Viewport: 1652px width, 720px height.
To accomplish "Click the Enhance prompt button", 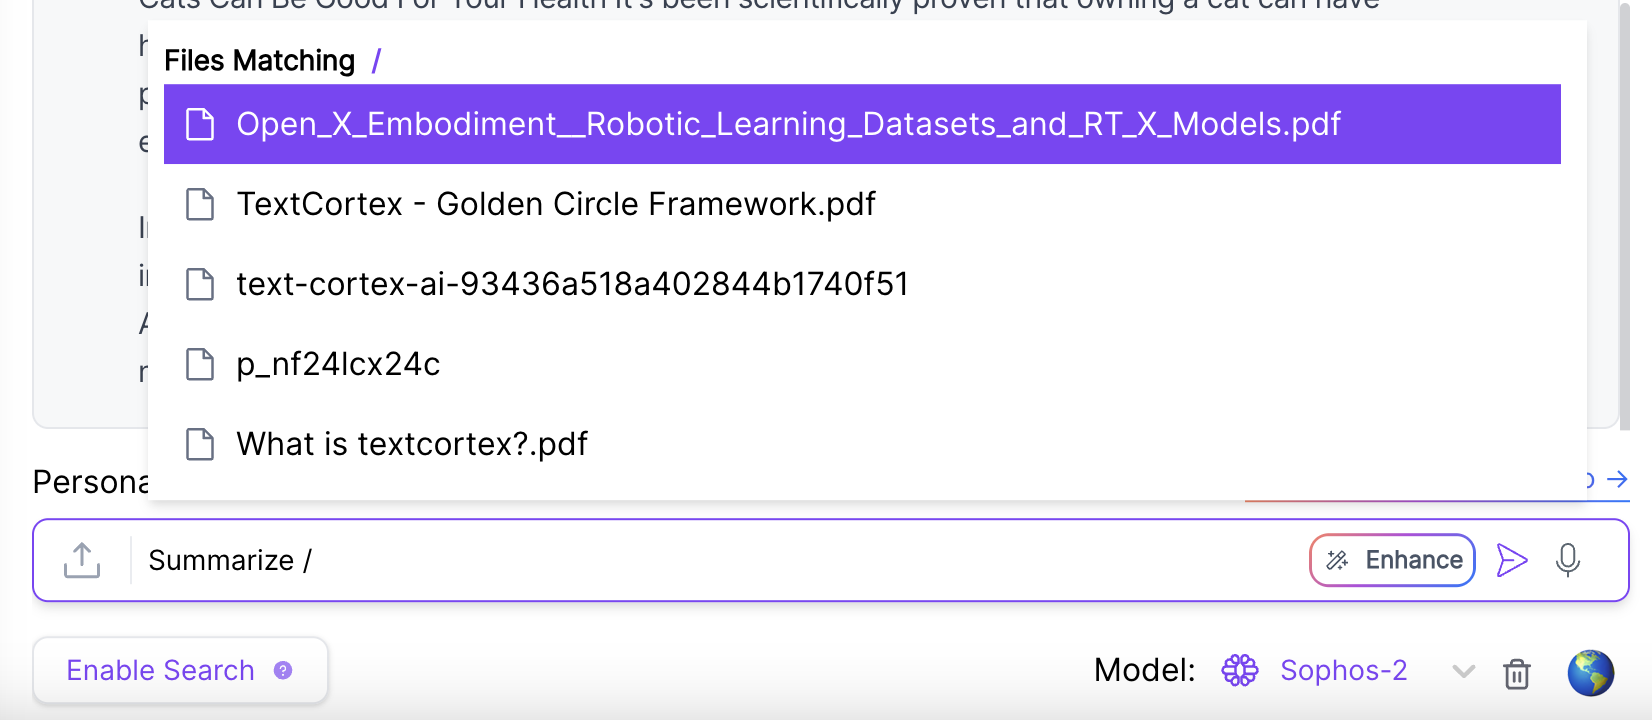I will tap(1392, 560).
